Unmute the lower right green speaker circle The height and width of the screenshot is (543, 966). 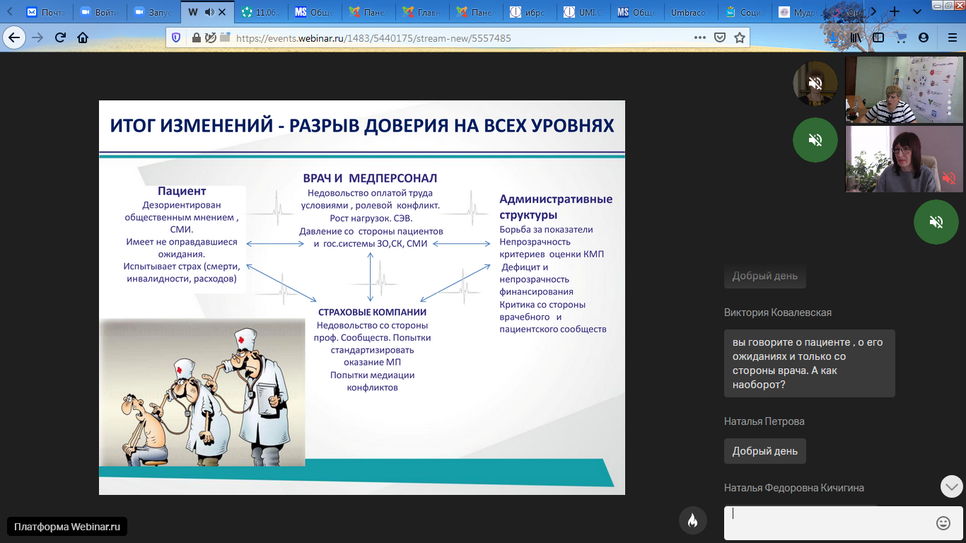[x=936, y=221]
